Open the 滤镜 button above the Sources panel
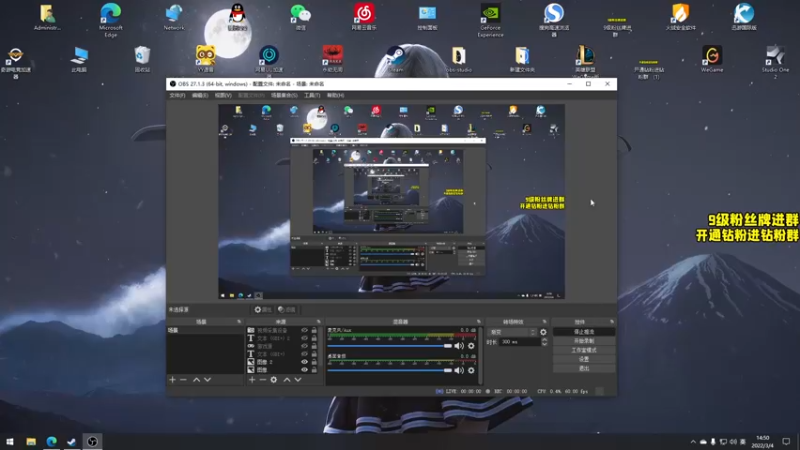The height and width of the screenshot is (450, 800). click(287, 310)
